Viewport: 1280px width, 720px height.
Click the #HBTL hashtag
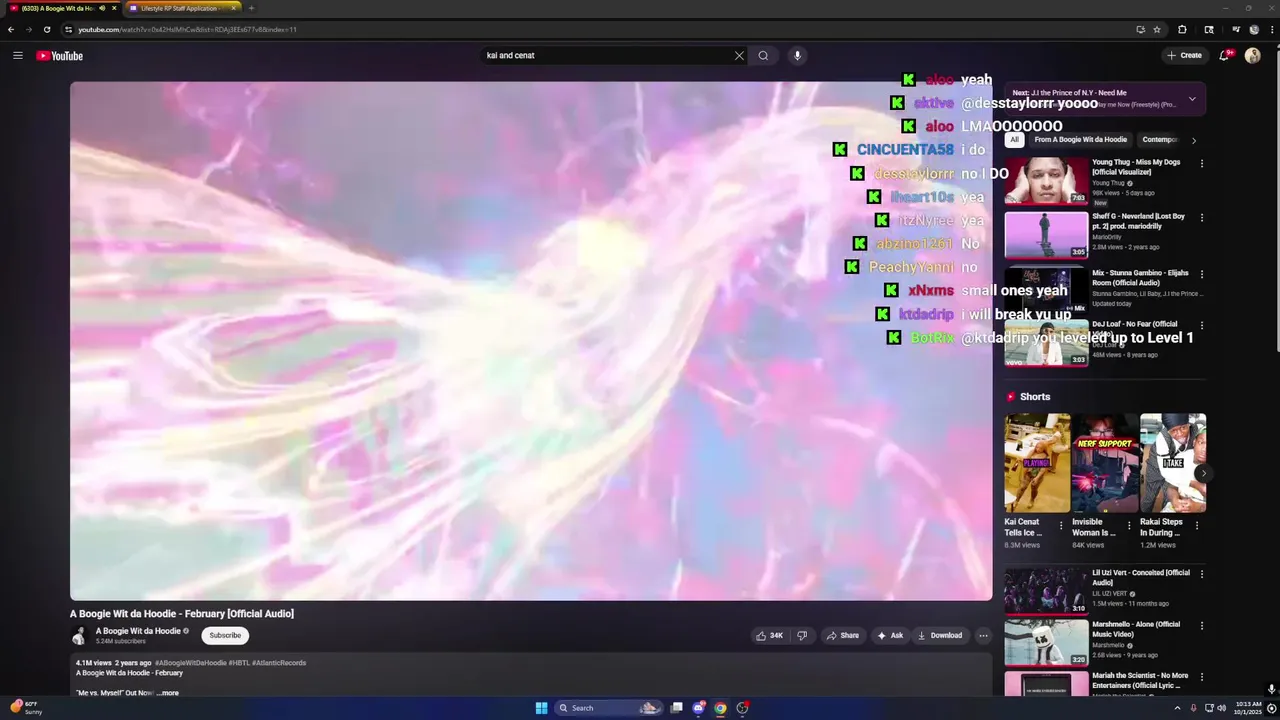(238, 663)
